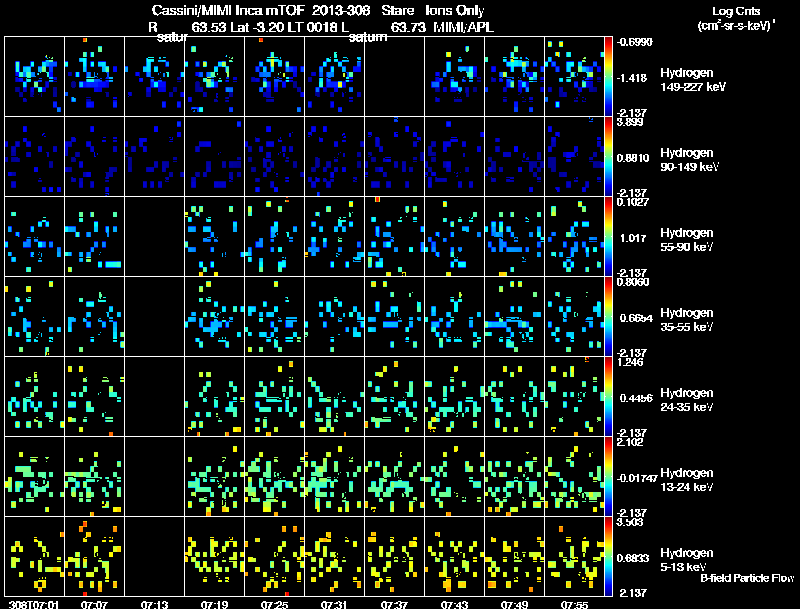Open the 55-90 keV panel at 07:43

click(455, 237)
